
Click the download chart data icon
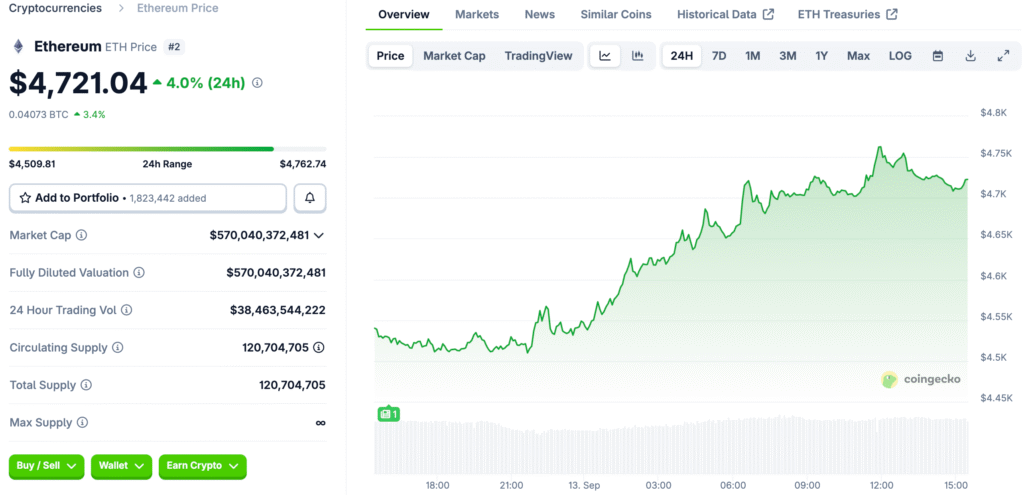(970, 56)
